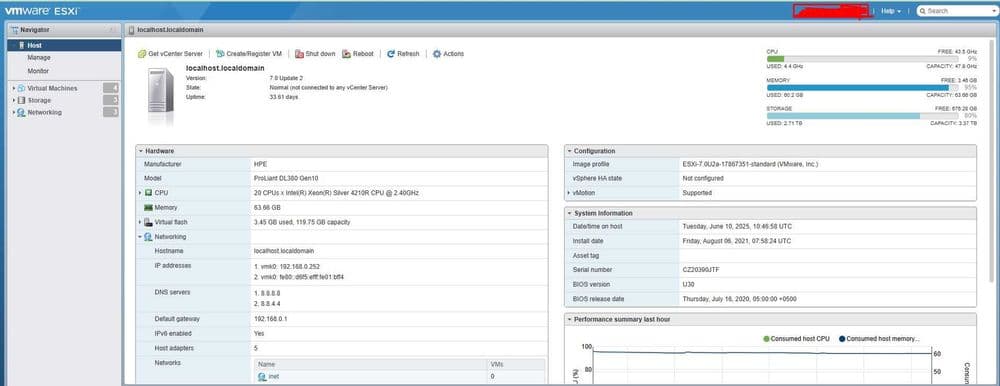Click the host icon beside localhost.localdomain title

pos(131,30)
